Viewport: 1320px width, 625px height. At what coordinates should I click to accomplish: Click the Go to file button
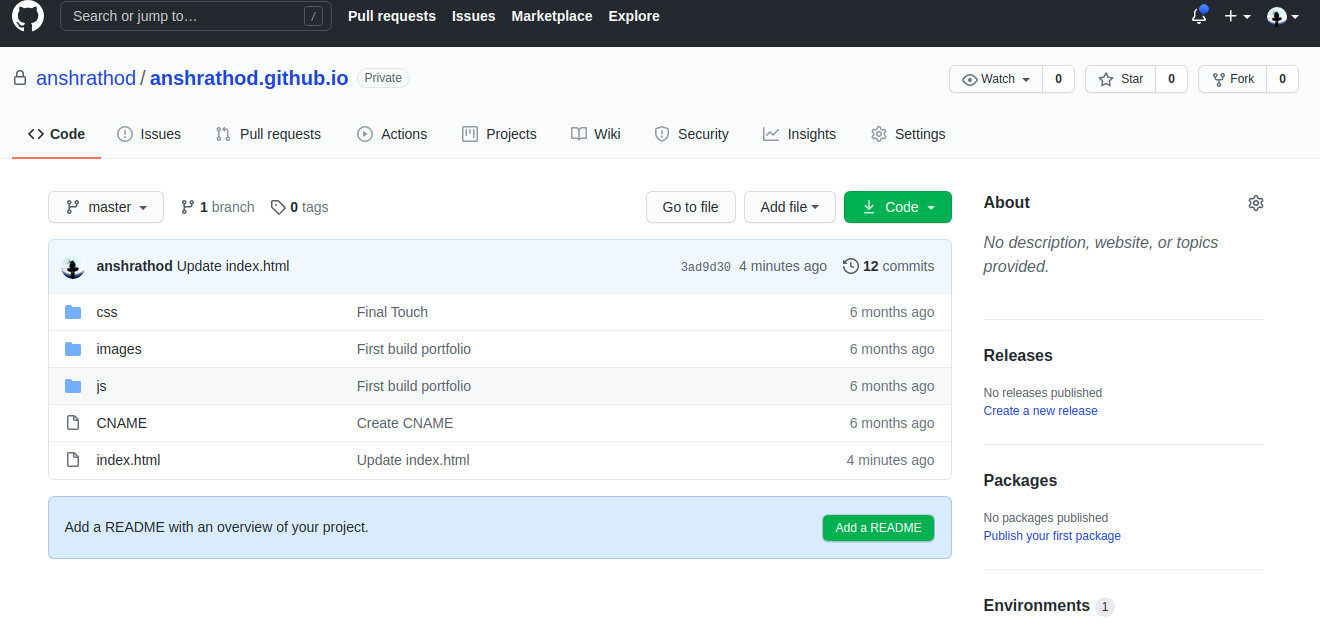(x=690, y=207)
